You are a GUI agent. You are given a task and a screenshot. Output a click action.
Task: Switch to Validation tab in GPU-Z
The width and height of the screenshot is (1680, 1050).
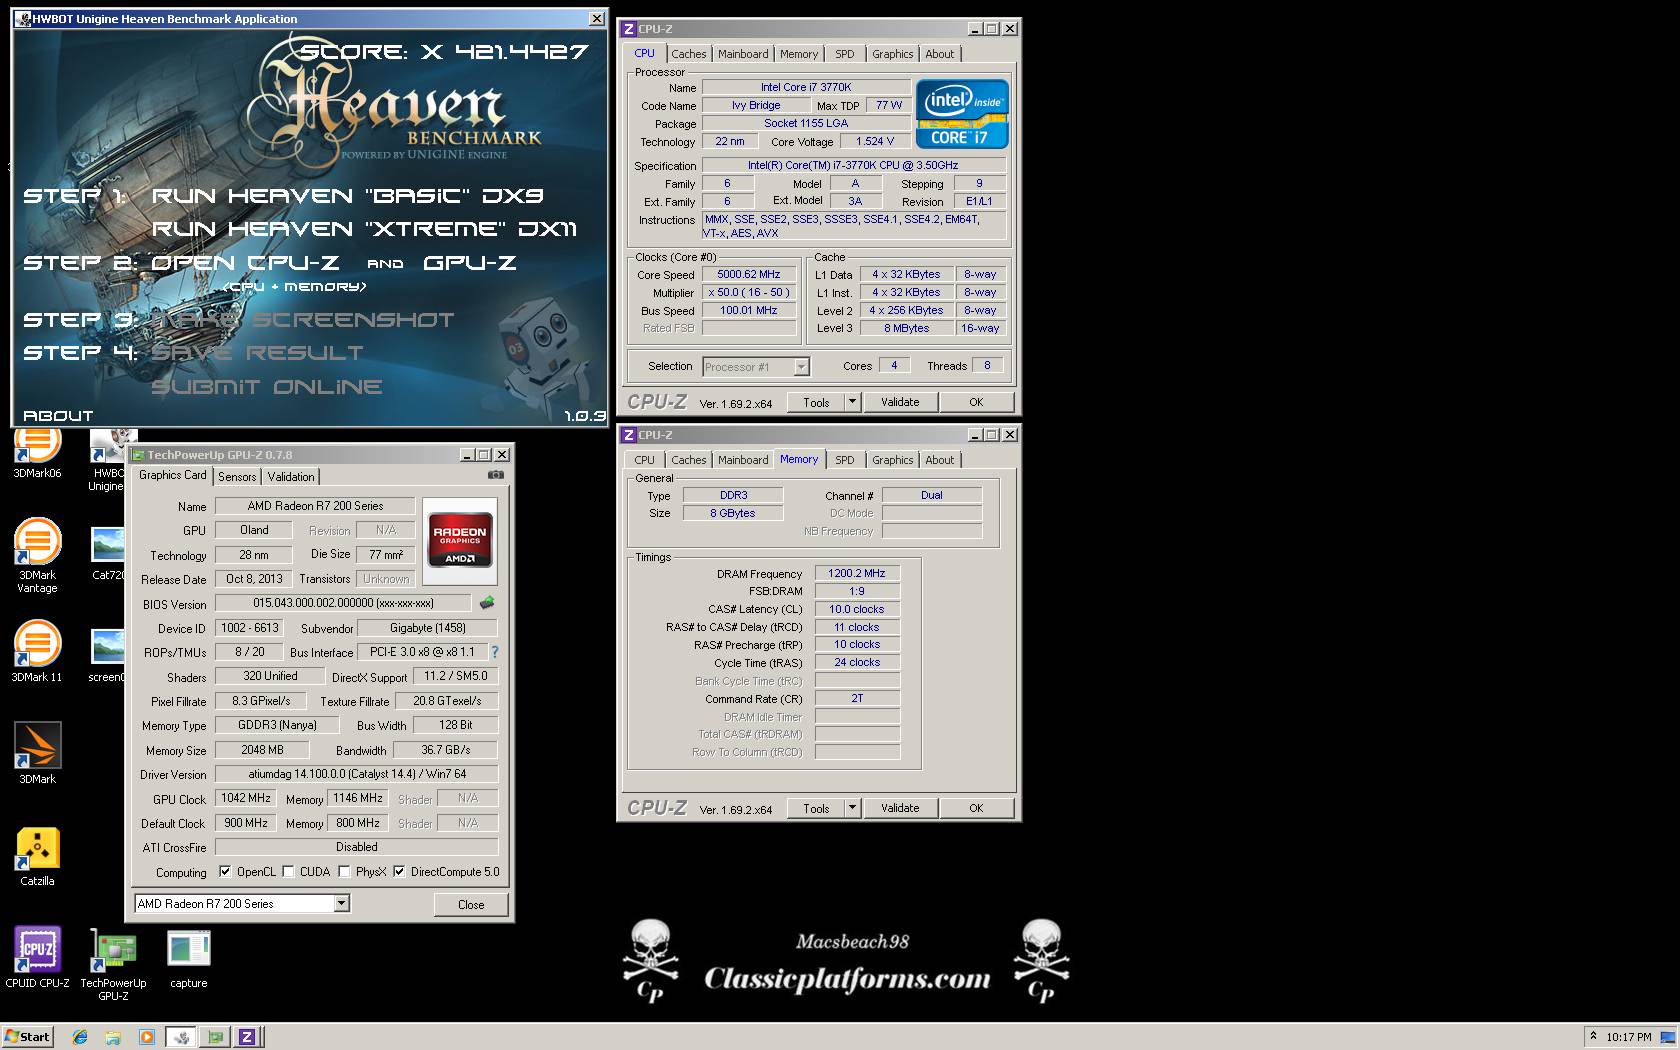point(291,477)
